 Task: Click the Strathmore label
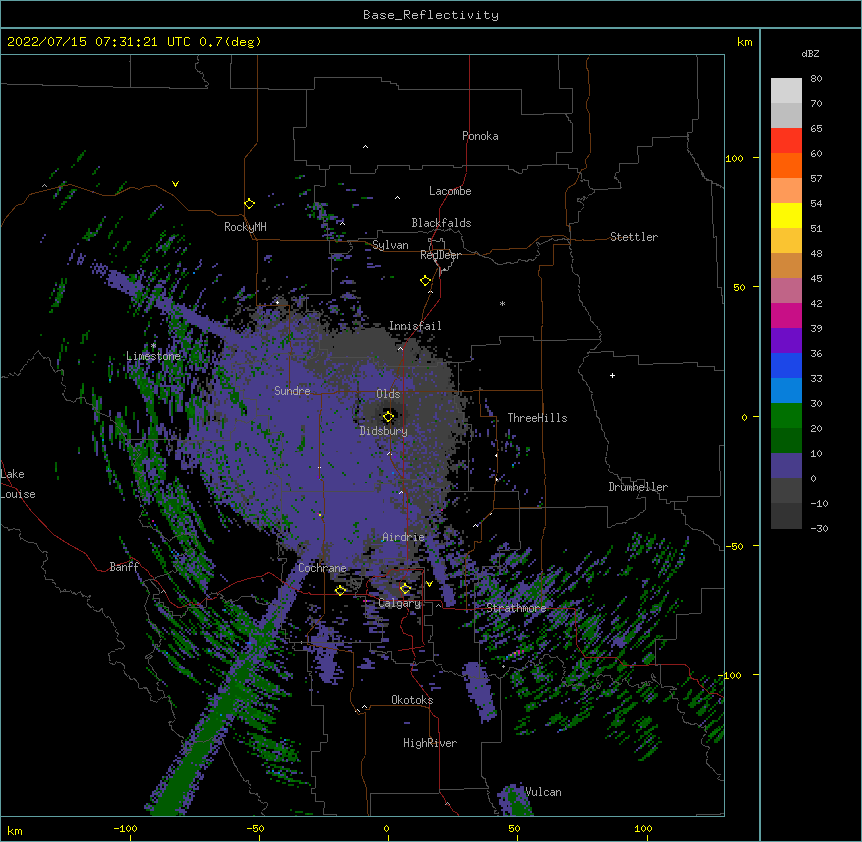(516, 608)
